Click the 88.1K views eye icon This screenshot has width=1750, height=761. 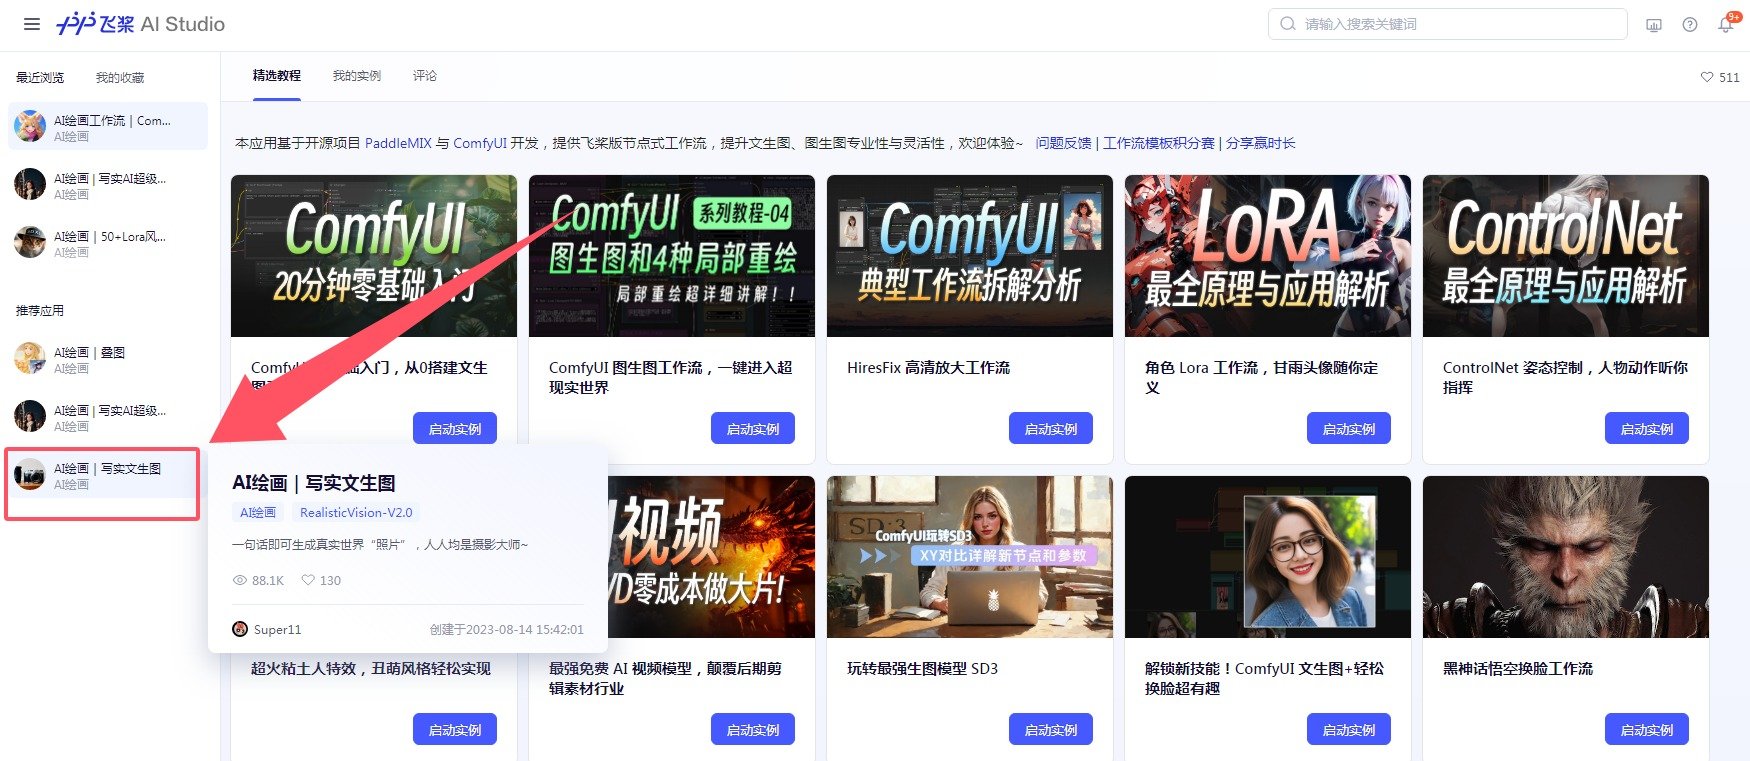point(240,580)
